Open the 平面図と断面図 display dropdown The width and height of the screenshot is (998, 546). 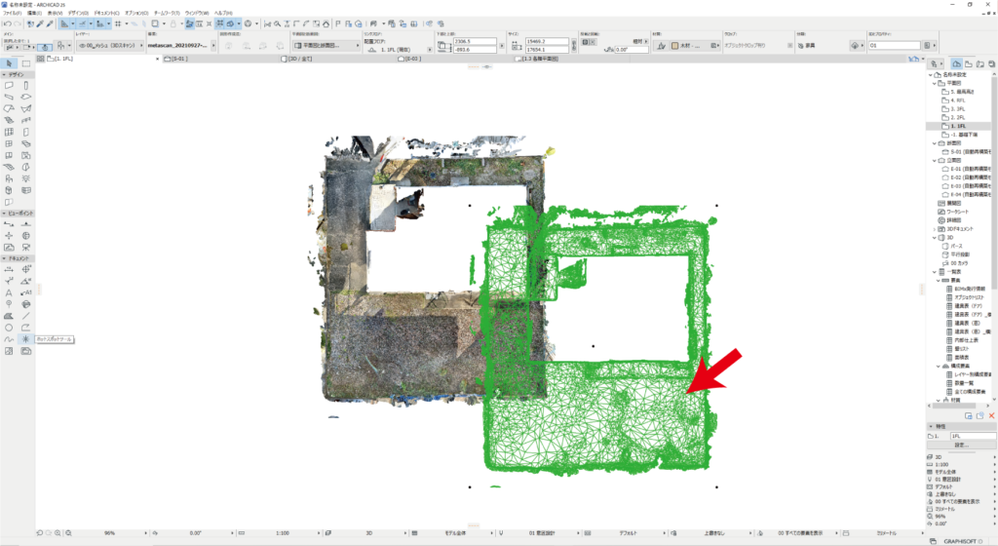[x=327, y=46]
